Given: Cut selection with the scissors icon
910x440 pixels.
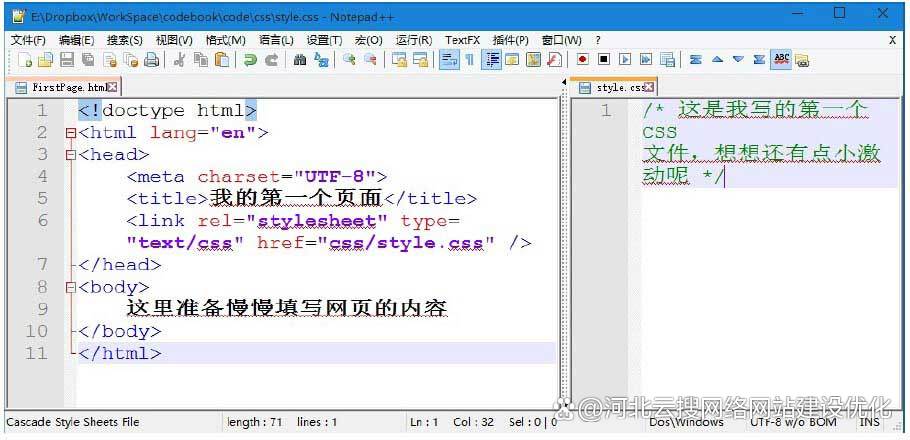Looking at the screenshot, I should pyautogui.click(x=179, y=60).
